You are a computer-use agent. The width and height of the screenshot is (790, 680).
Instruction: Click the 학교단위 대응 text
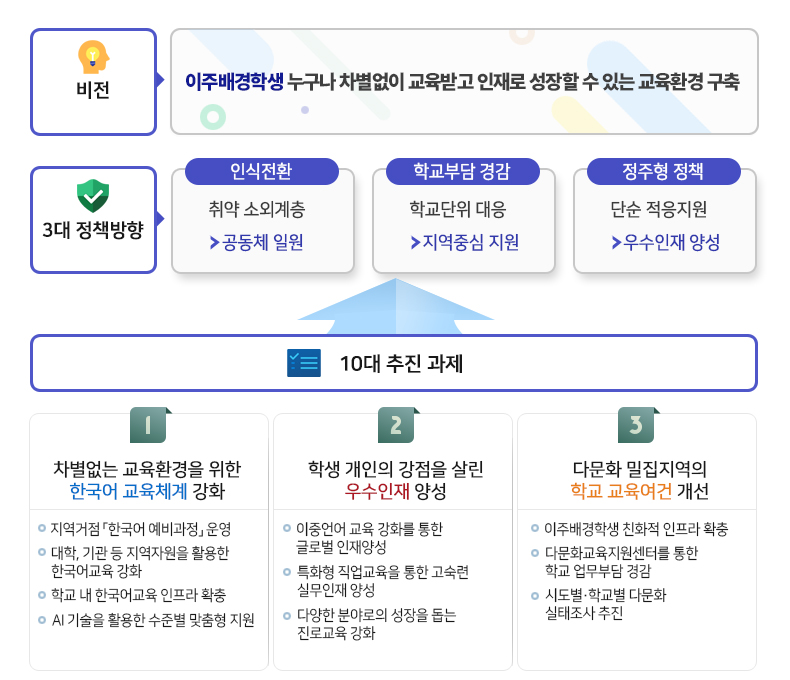click(x=458, y=209)
